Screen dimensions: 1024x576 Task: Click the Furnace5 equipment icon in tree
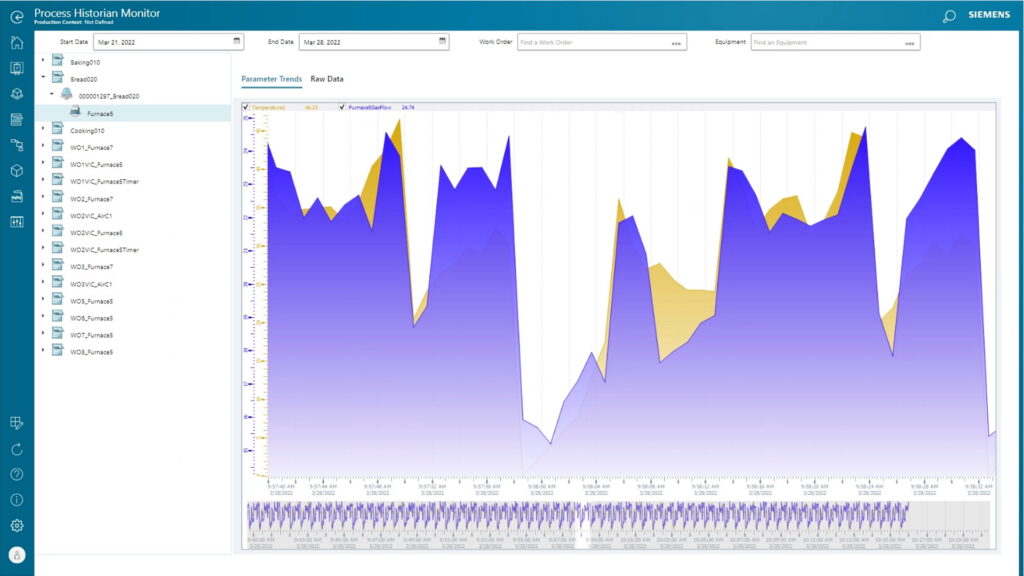point(75,112)
